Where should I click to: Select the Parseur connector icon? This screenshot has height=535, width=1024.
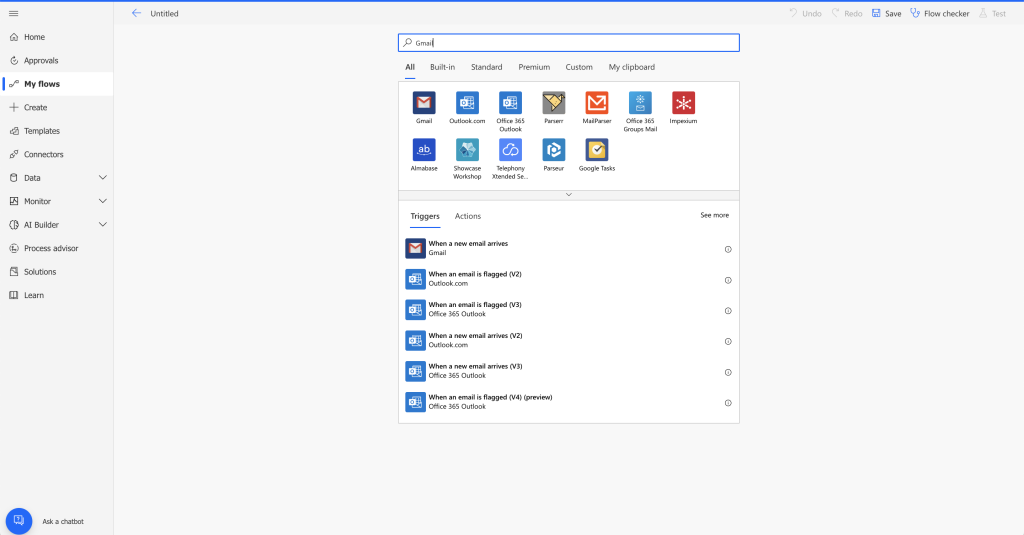(553, 150)
